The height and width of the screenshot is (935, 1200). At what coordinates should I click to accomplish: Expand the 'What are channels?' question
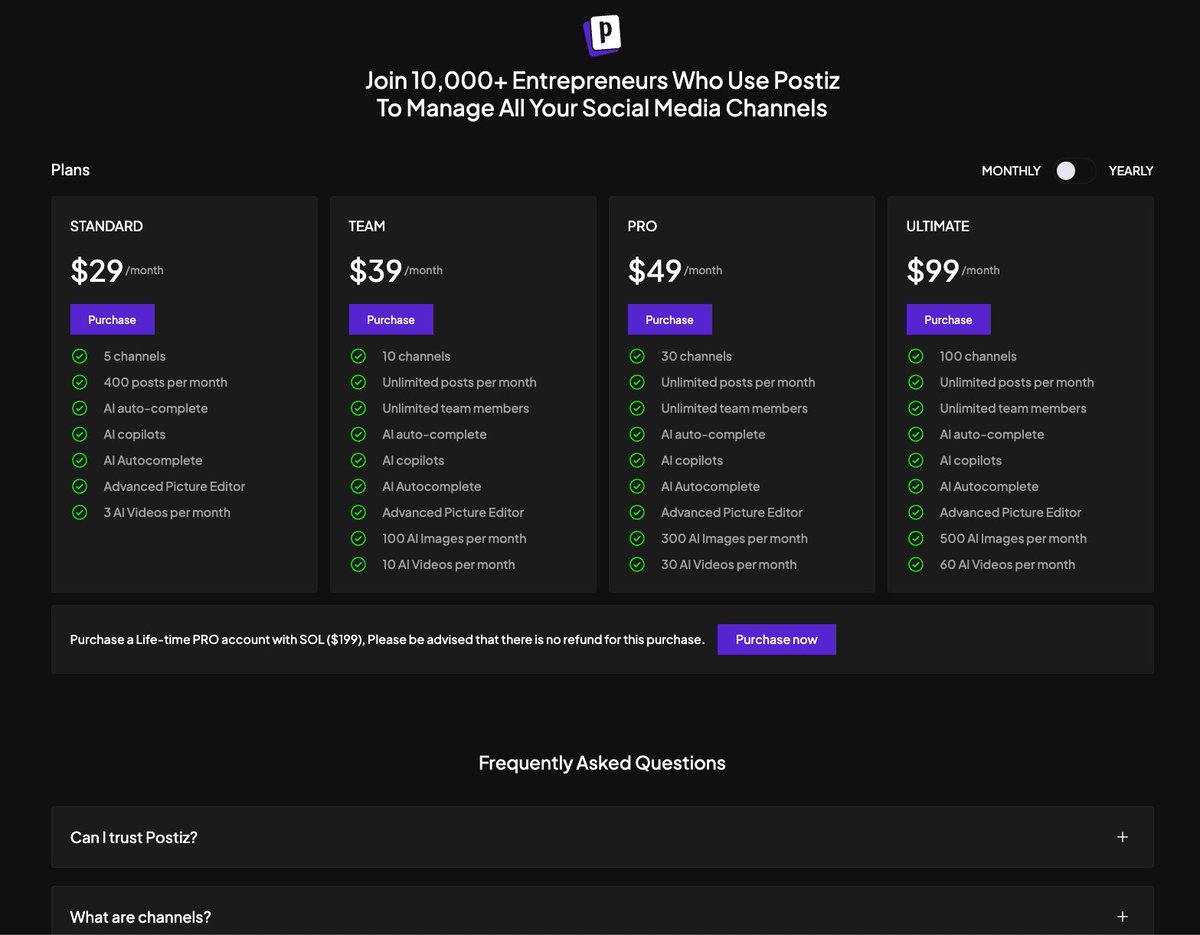(602, 912)
